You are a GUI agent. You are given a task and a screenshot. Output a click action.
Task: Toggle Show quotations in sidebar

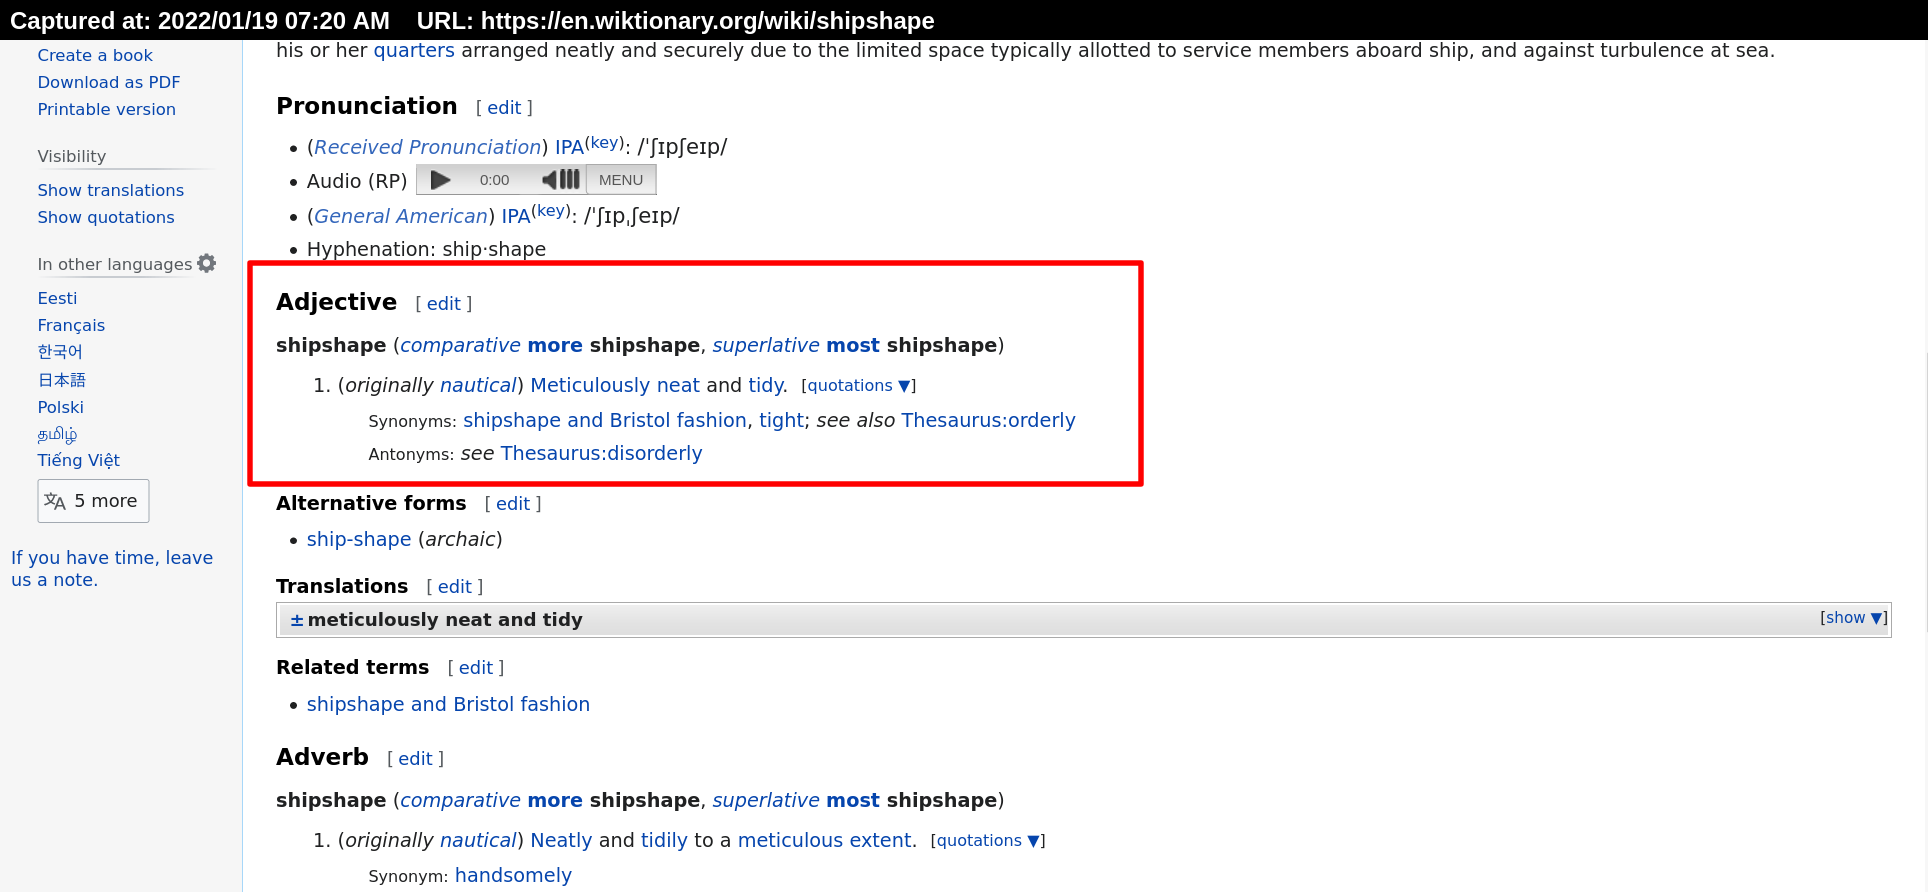point(106,217)
